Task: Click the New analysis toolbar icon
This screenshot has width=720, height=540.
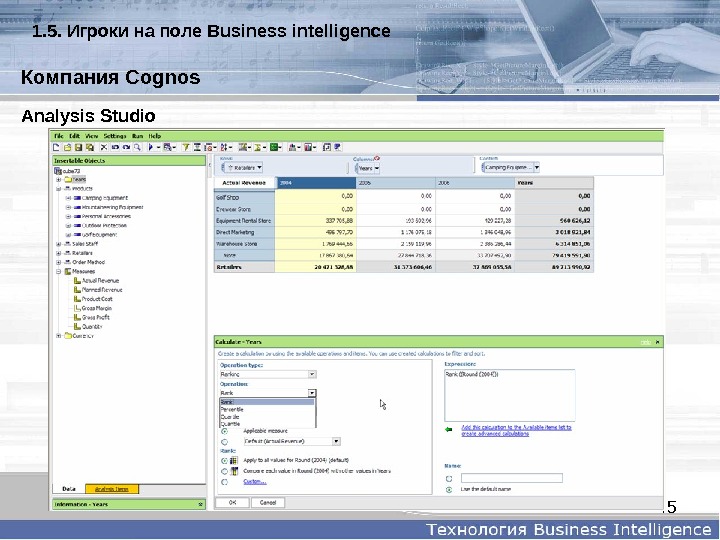Action: tap(56, 147)
